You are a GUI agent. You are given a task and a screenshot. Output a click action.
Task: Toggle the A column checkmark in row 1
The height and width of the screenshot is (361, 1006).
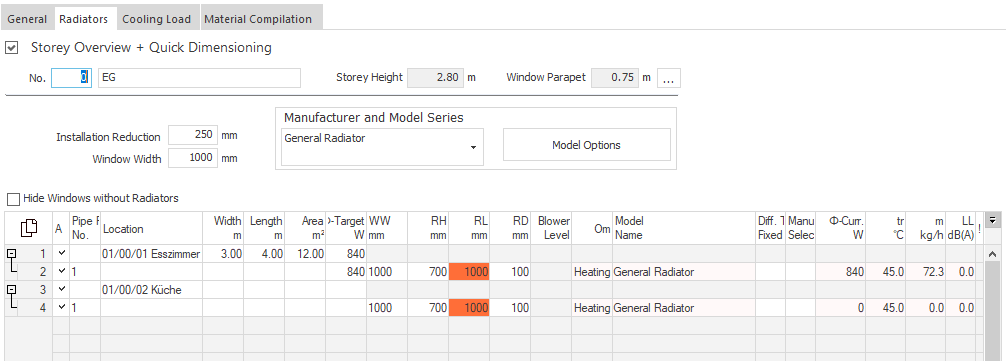62,253
